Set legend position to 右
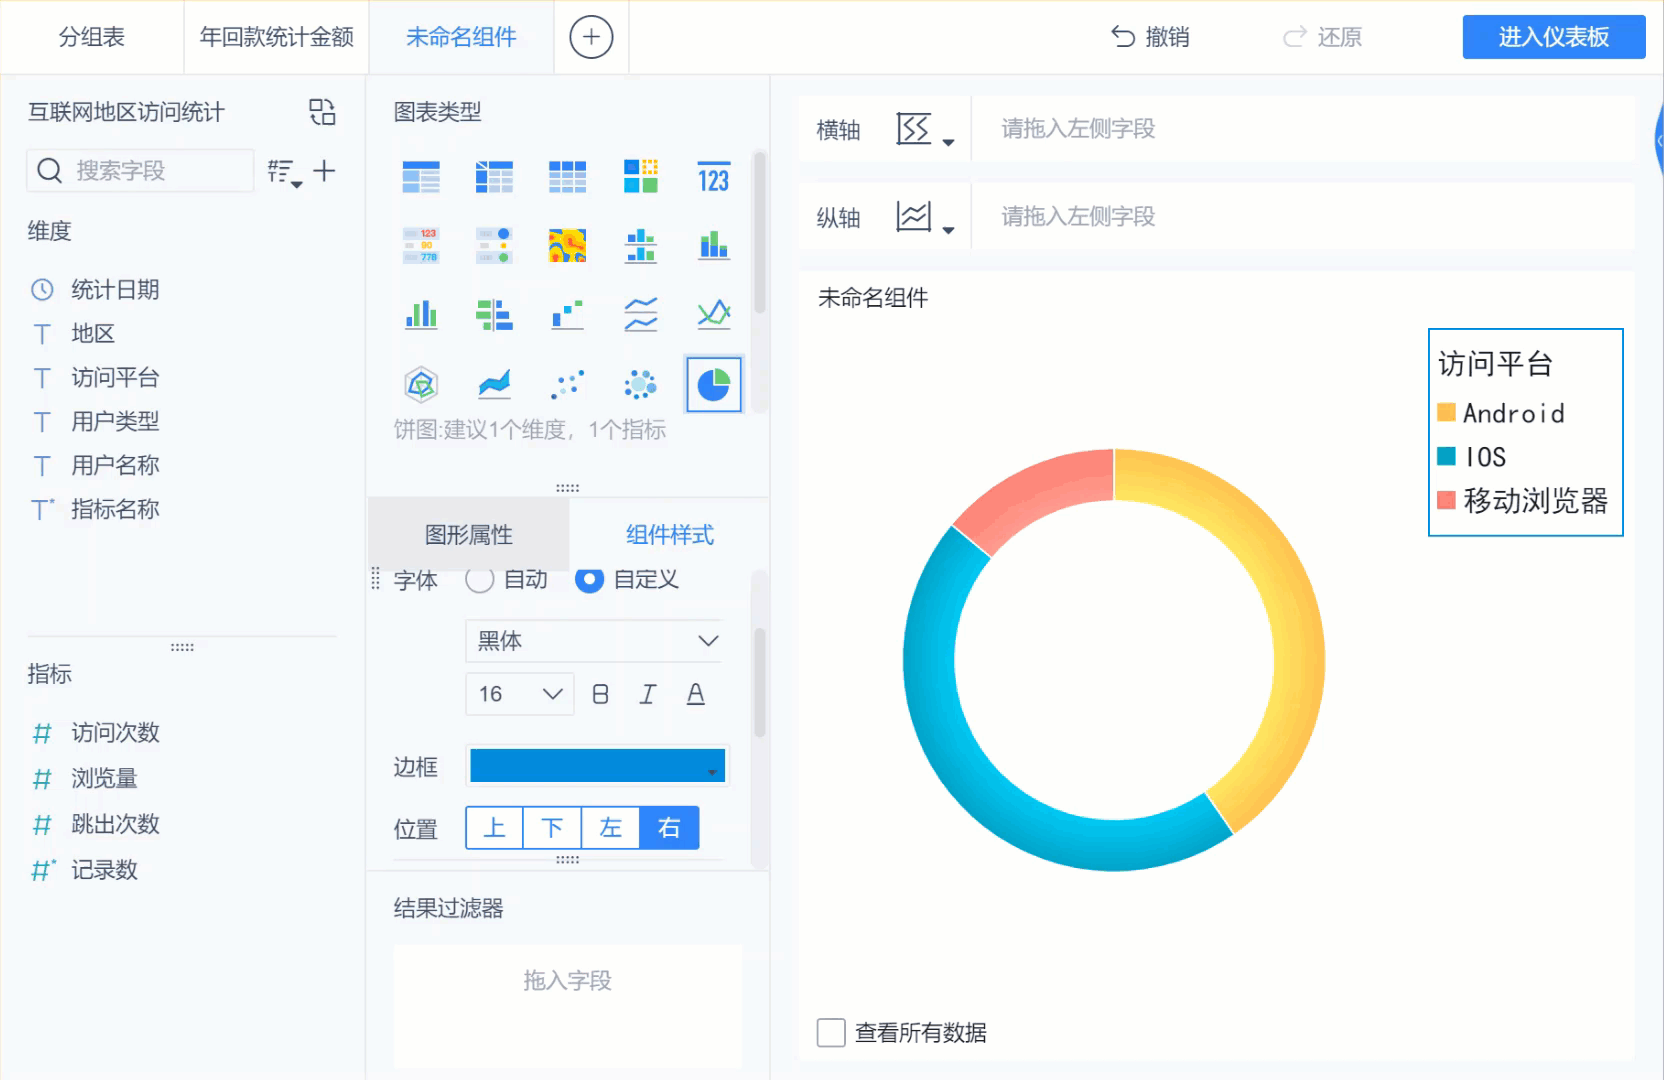The height and width of the screenshot is (1080, 1664). pyautogui.click(x=669, y=828)
